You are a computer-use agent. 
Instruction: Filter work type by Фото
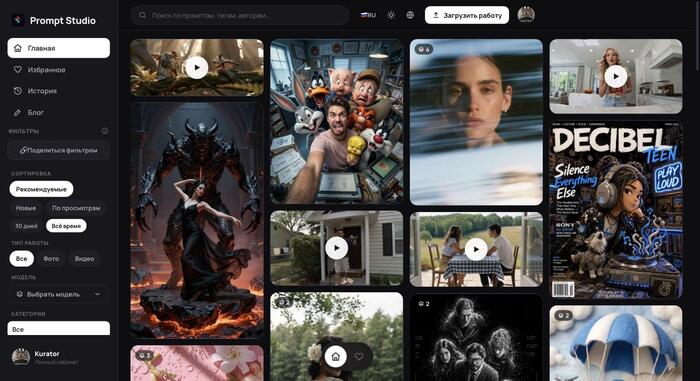[51, 259]
